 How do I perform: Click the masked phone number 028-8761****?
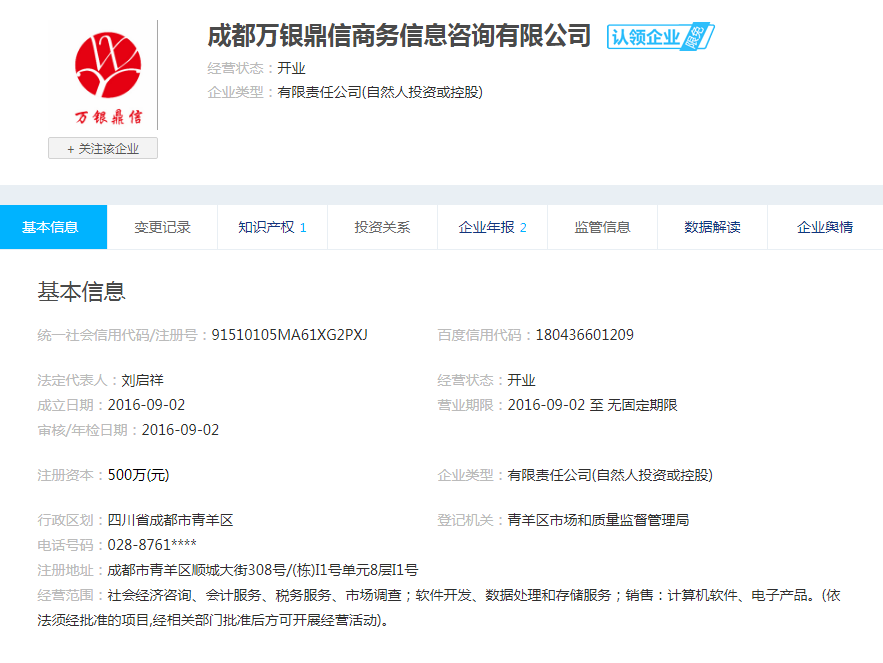[x=152, y=545]
